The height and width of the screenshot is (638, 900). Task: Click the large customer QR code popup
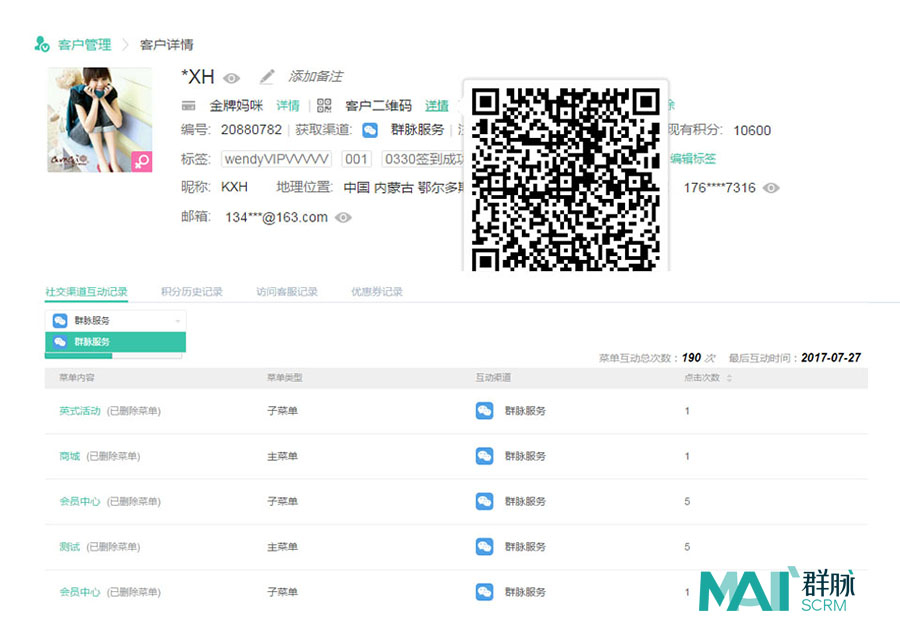[565, 178]
